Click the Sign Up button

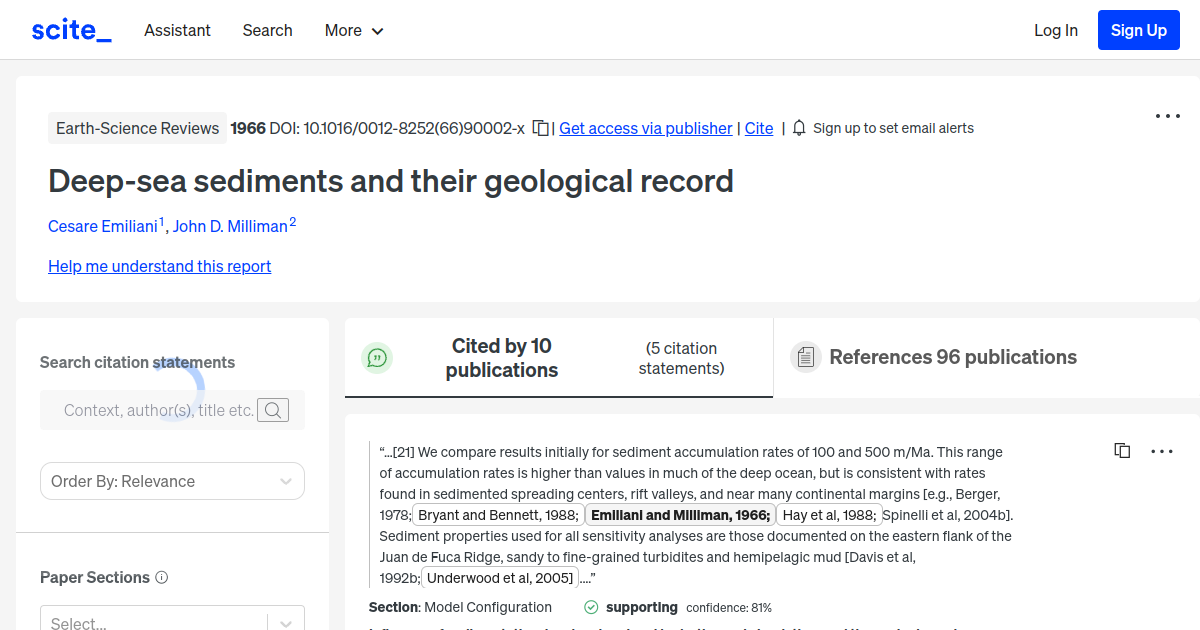click(x=1138, y=30)
